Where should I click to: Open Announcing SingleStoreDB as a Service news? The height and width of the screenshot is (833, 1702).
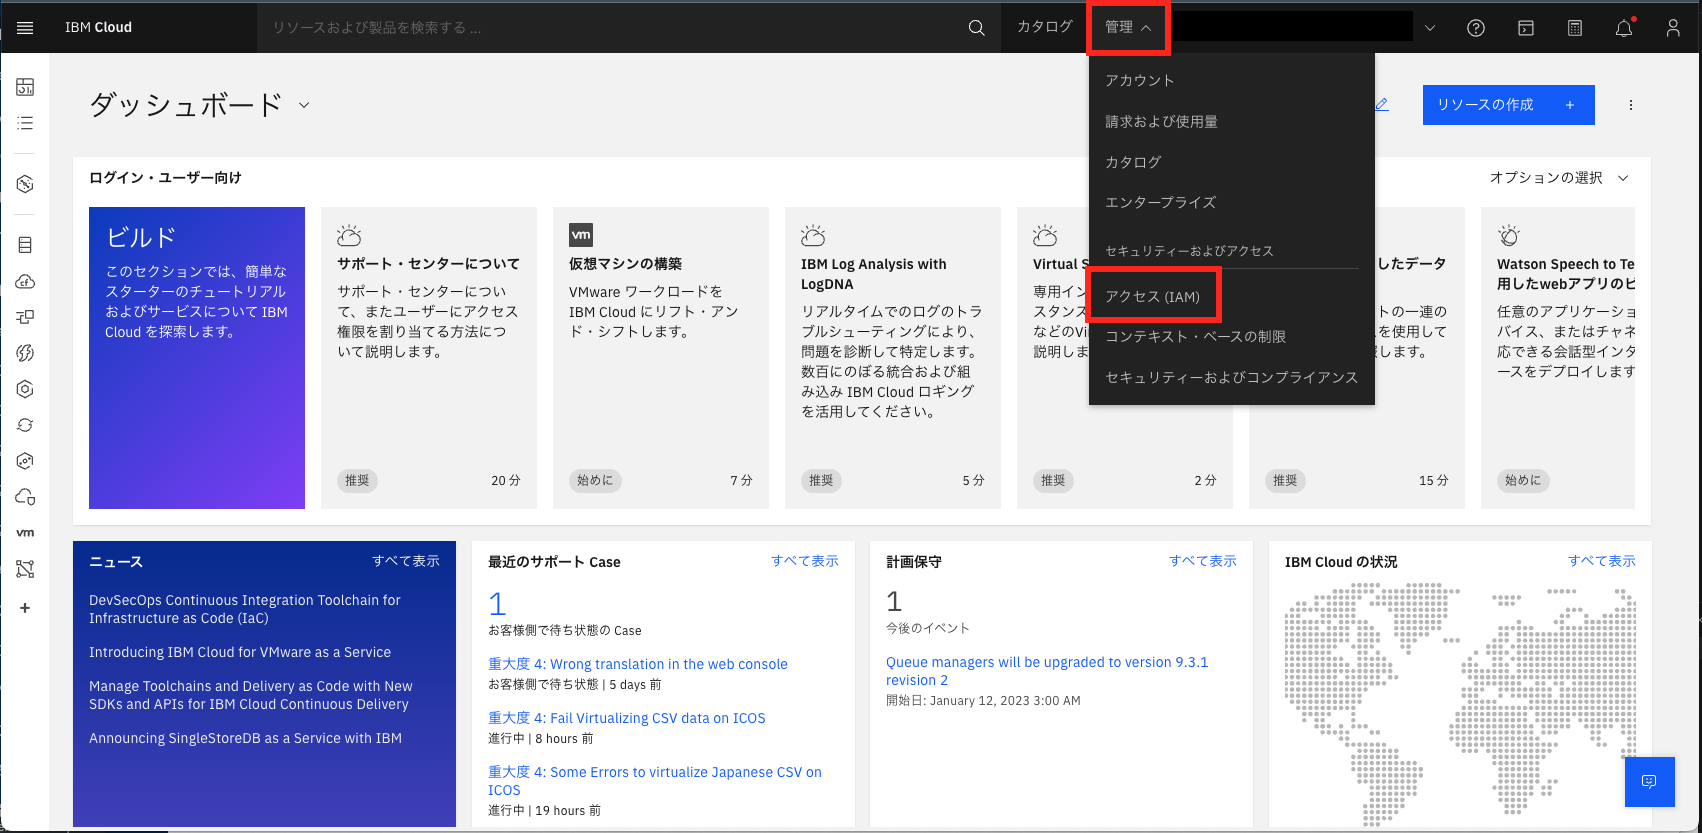click(245, 738)
